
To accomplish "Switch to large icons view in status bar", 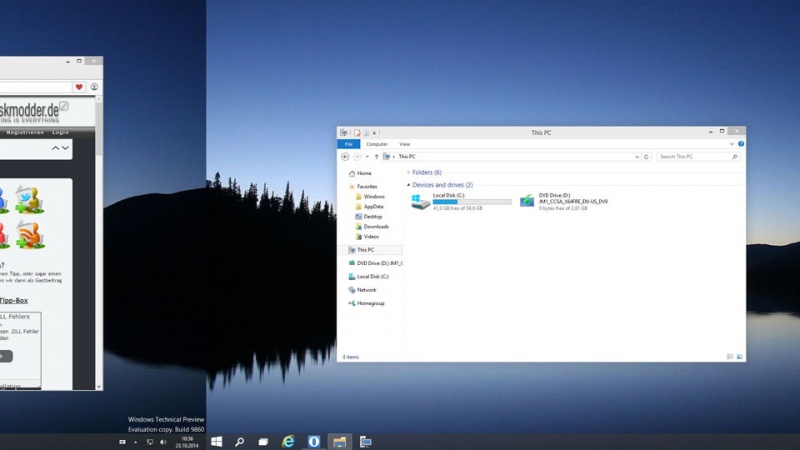I will pyautogui.click(x=739, y=357).
